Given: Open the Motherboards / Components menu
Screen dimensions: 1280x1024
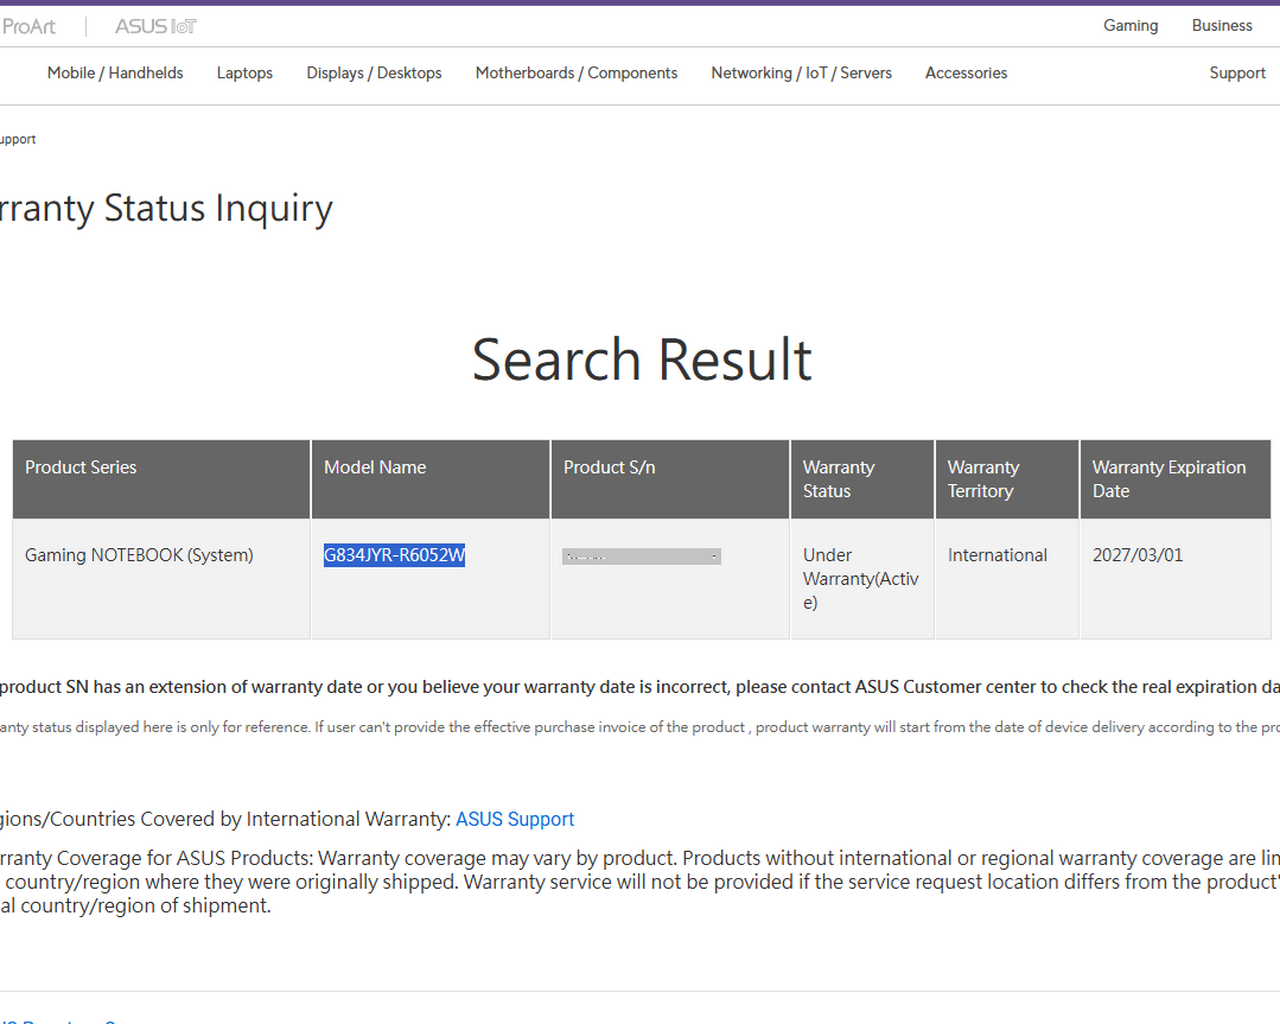Looking at the screenshot, I should coord(576,73).
